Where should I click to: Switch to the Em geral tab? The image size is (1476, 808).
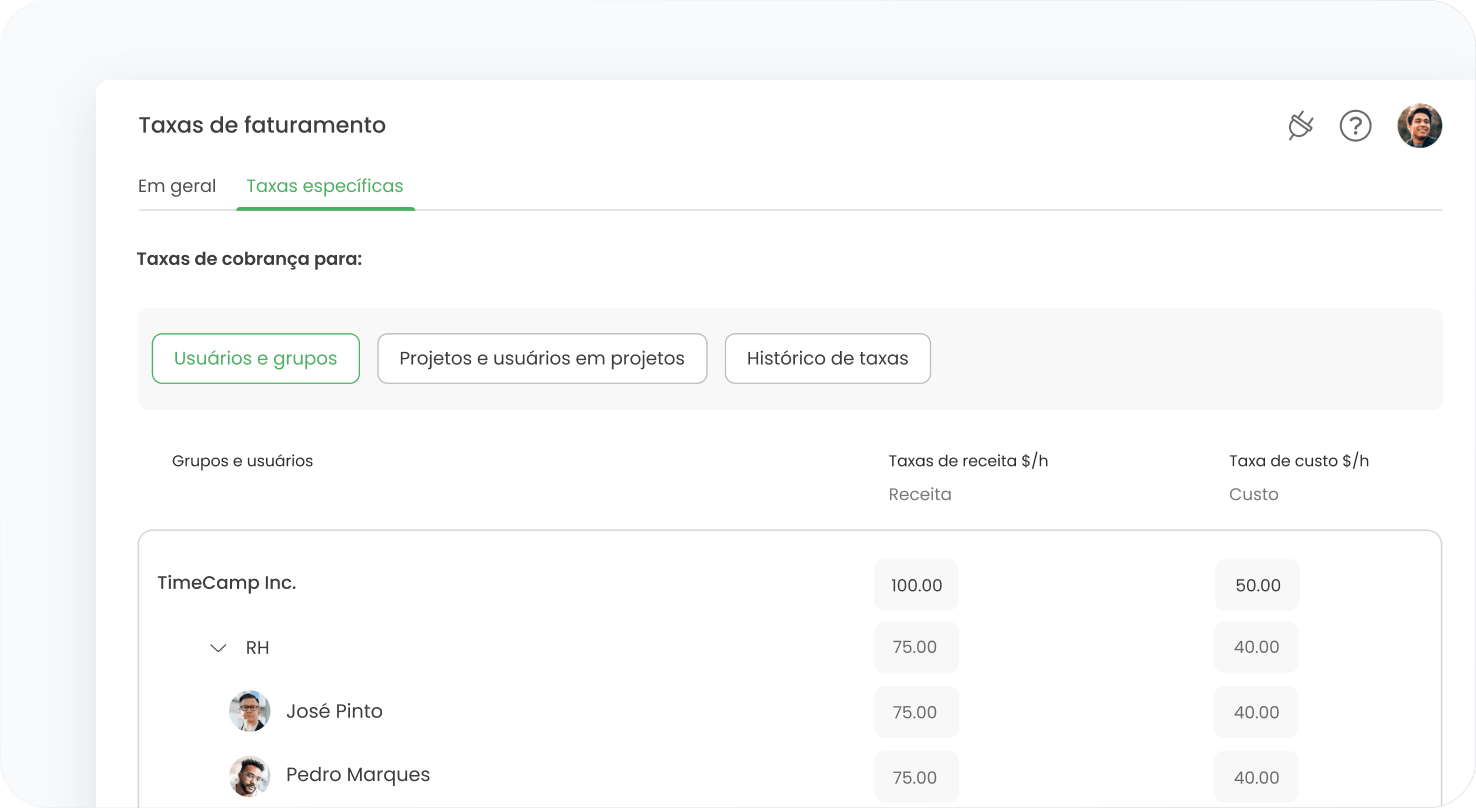pos(177,186)
